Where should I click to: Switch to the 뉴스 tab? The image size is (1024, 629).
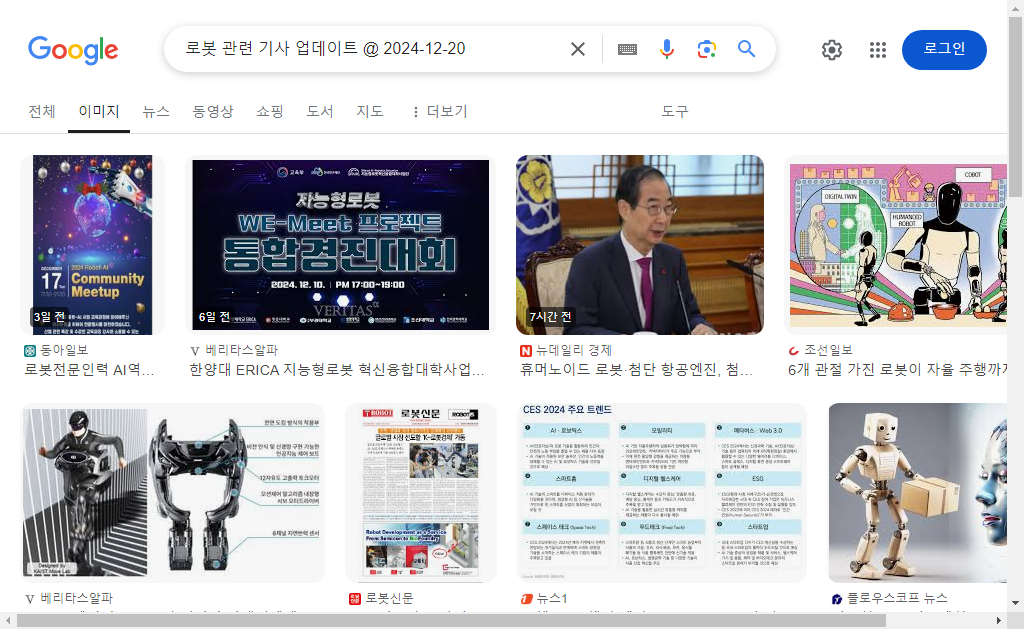(156, 112)
